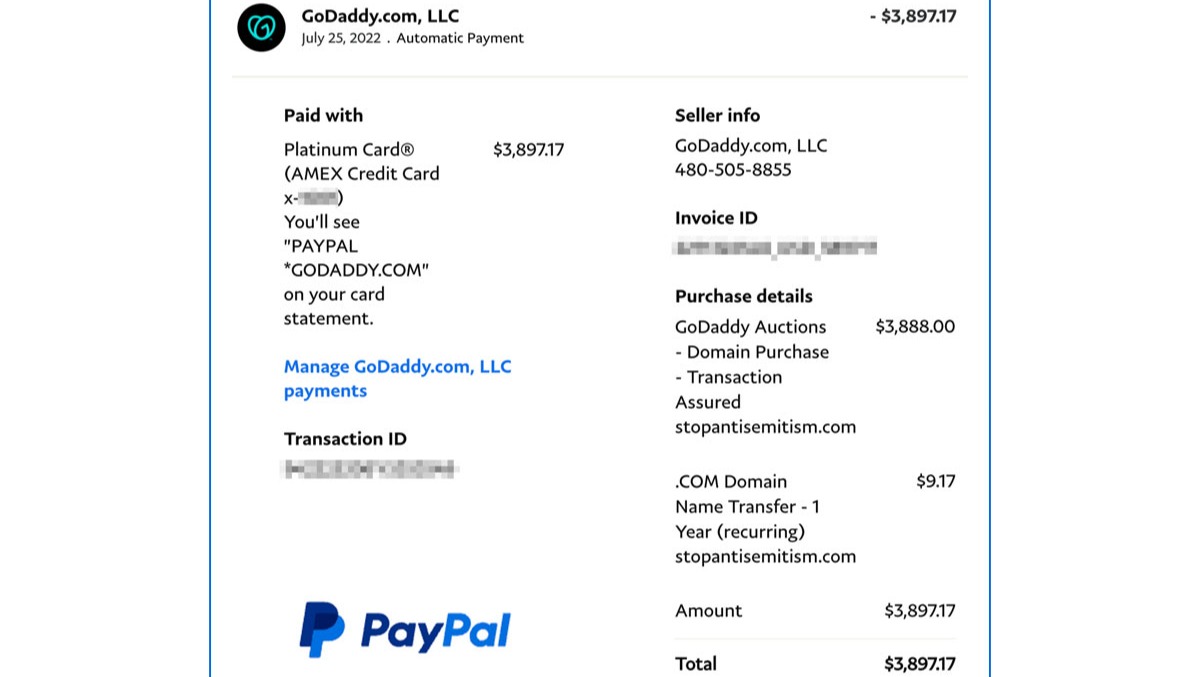Click the Paid with heading
Image resolution: width=1200 pixels, height=677 pixels.
click(323, 116)
